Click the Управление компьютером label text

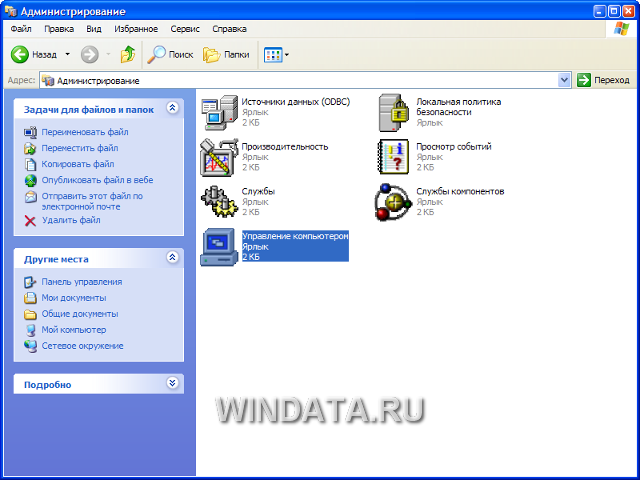pyautogui.click(x=296, y=236)
